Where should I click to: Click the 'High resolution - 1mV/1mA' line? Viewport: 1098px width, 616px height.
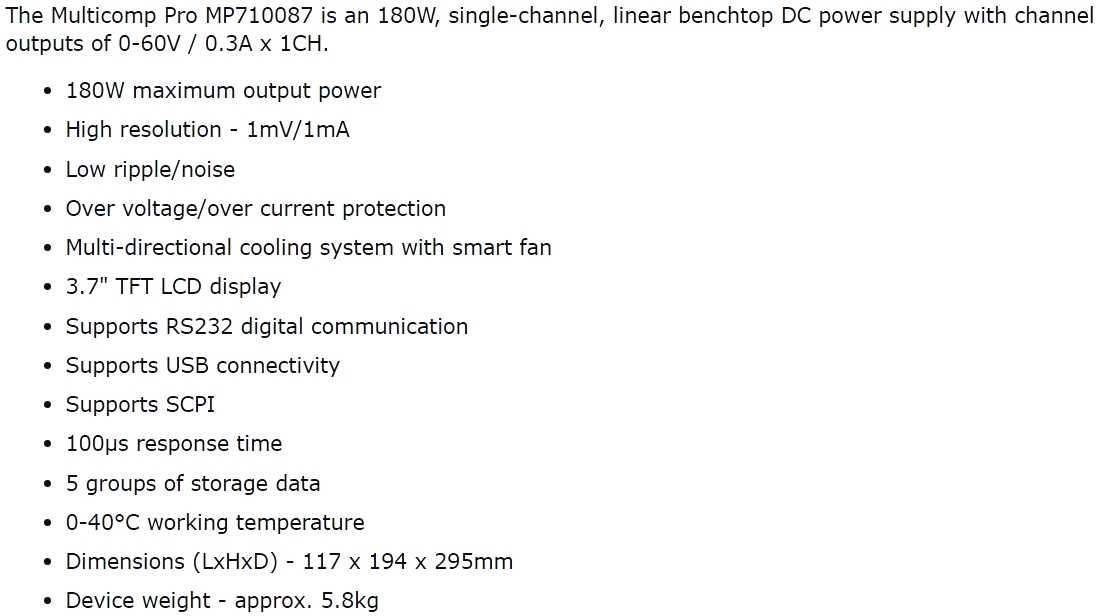point(207,130)
